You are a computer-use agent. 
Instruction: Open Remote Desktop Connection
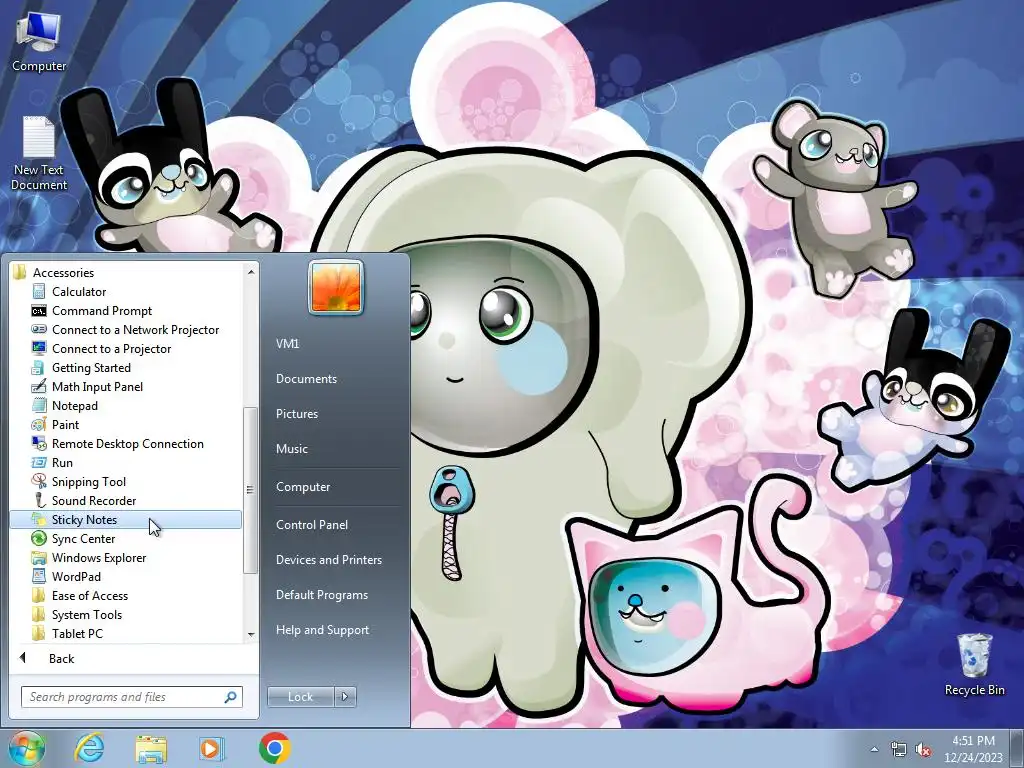(x=127, y=443)
